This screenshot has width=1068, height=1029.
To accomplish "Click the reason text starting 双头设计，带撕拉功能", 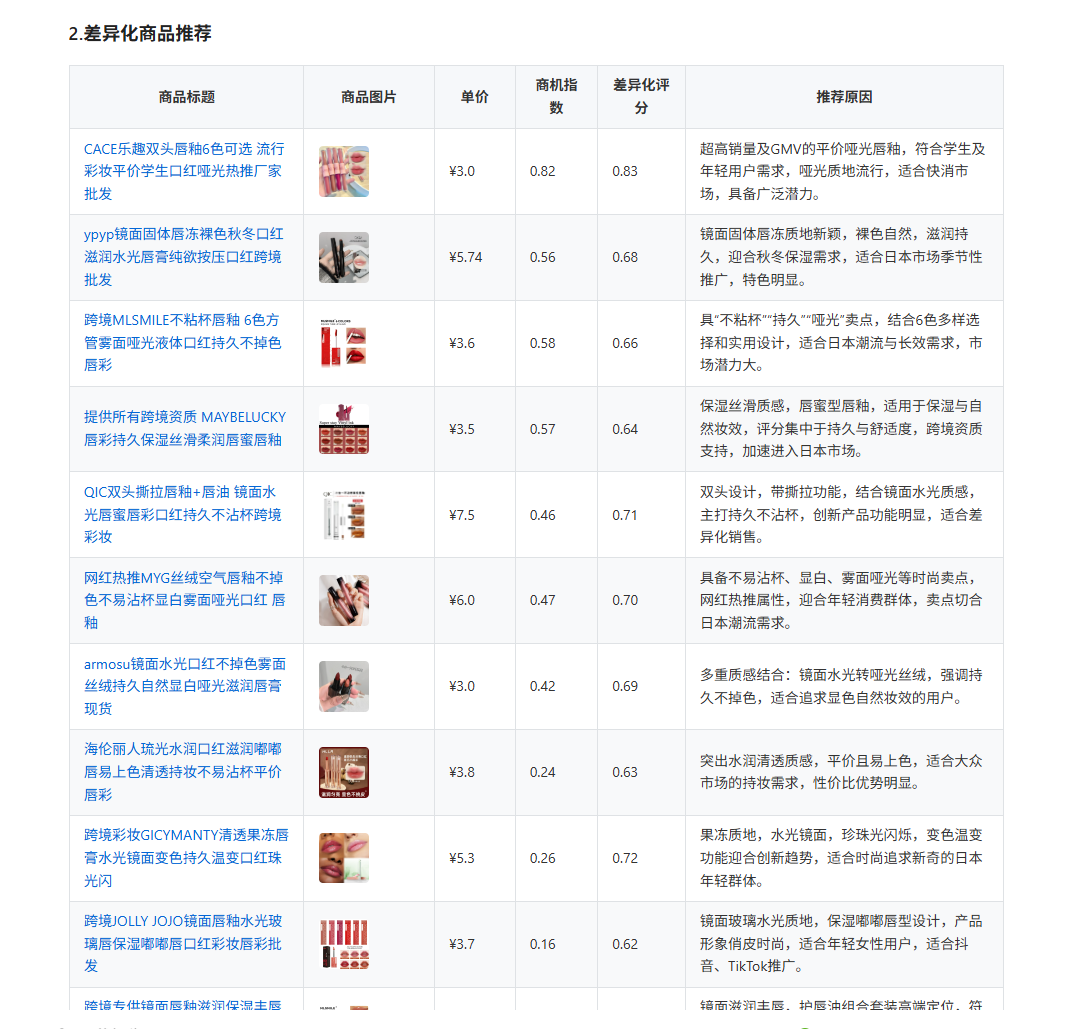I will click(841, 514).
